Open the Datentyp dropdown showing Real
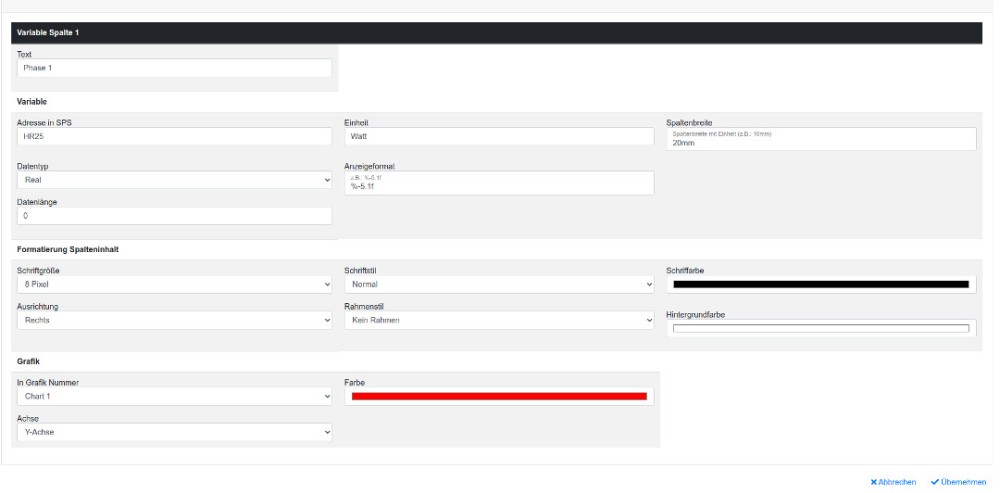 pos(174,180)
